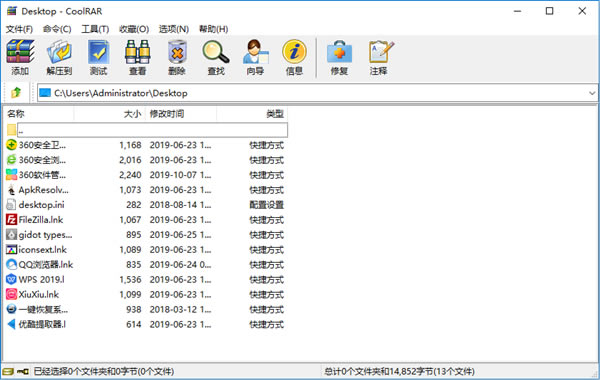Select the 360安全浏... browser icon
Screen dimensions: 600x380
[x=11, y=160]
